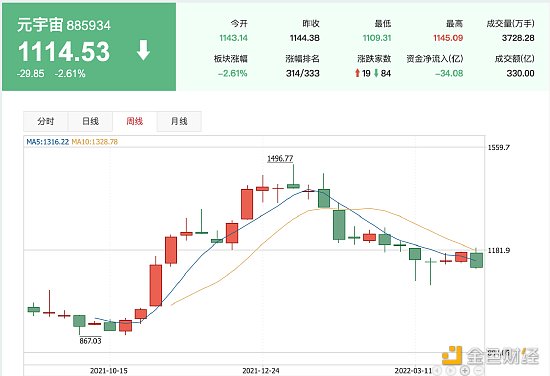Click the 元宇宙 885934 sector title
Screen dimensions: 550x376
[64, 25]
